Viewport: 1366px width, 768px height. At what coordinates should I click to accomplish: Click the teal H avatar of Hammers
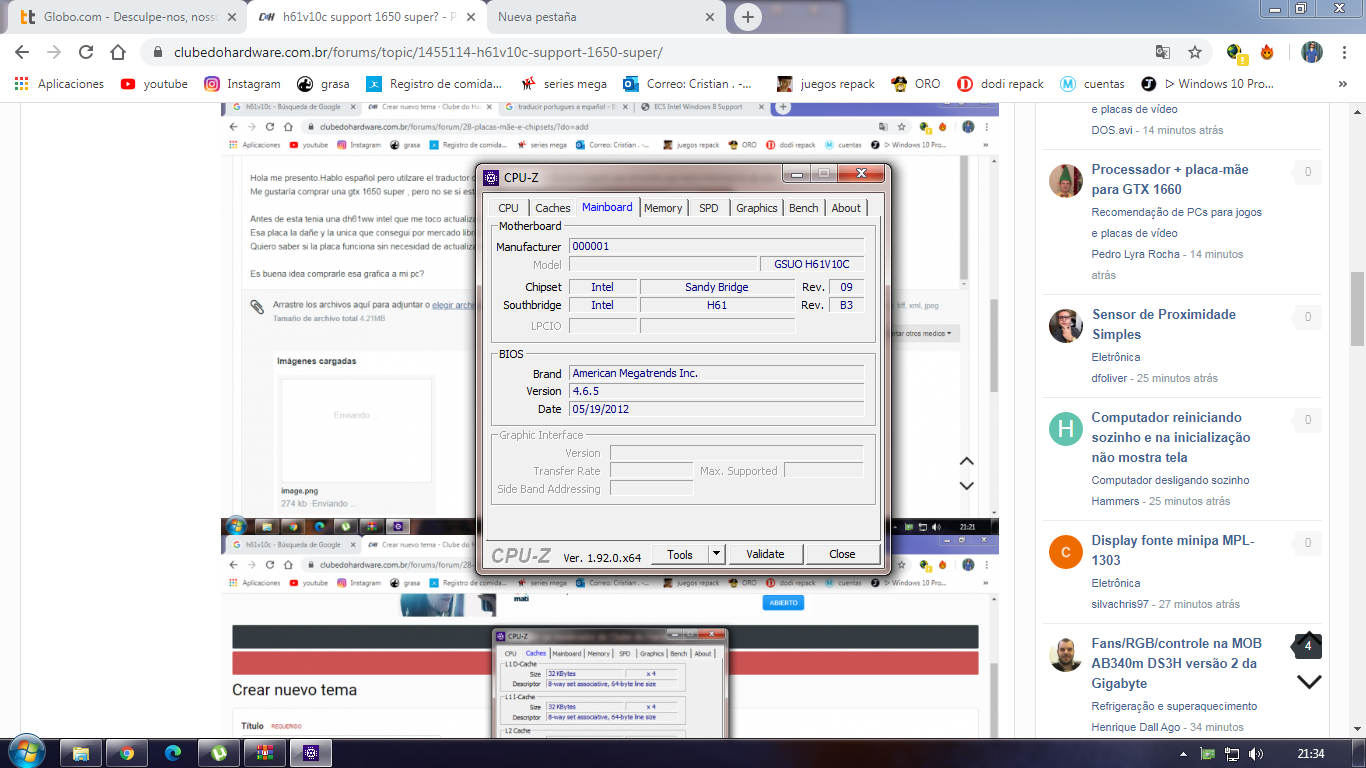[1066, 429]
